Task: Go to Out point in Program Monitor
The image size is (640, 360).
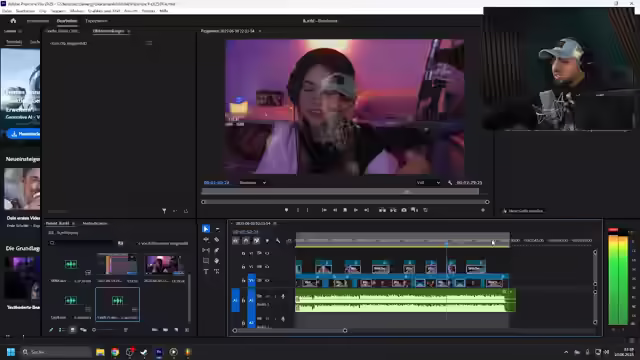Action: tap(367, 210)
